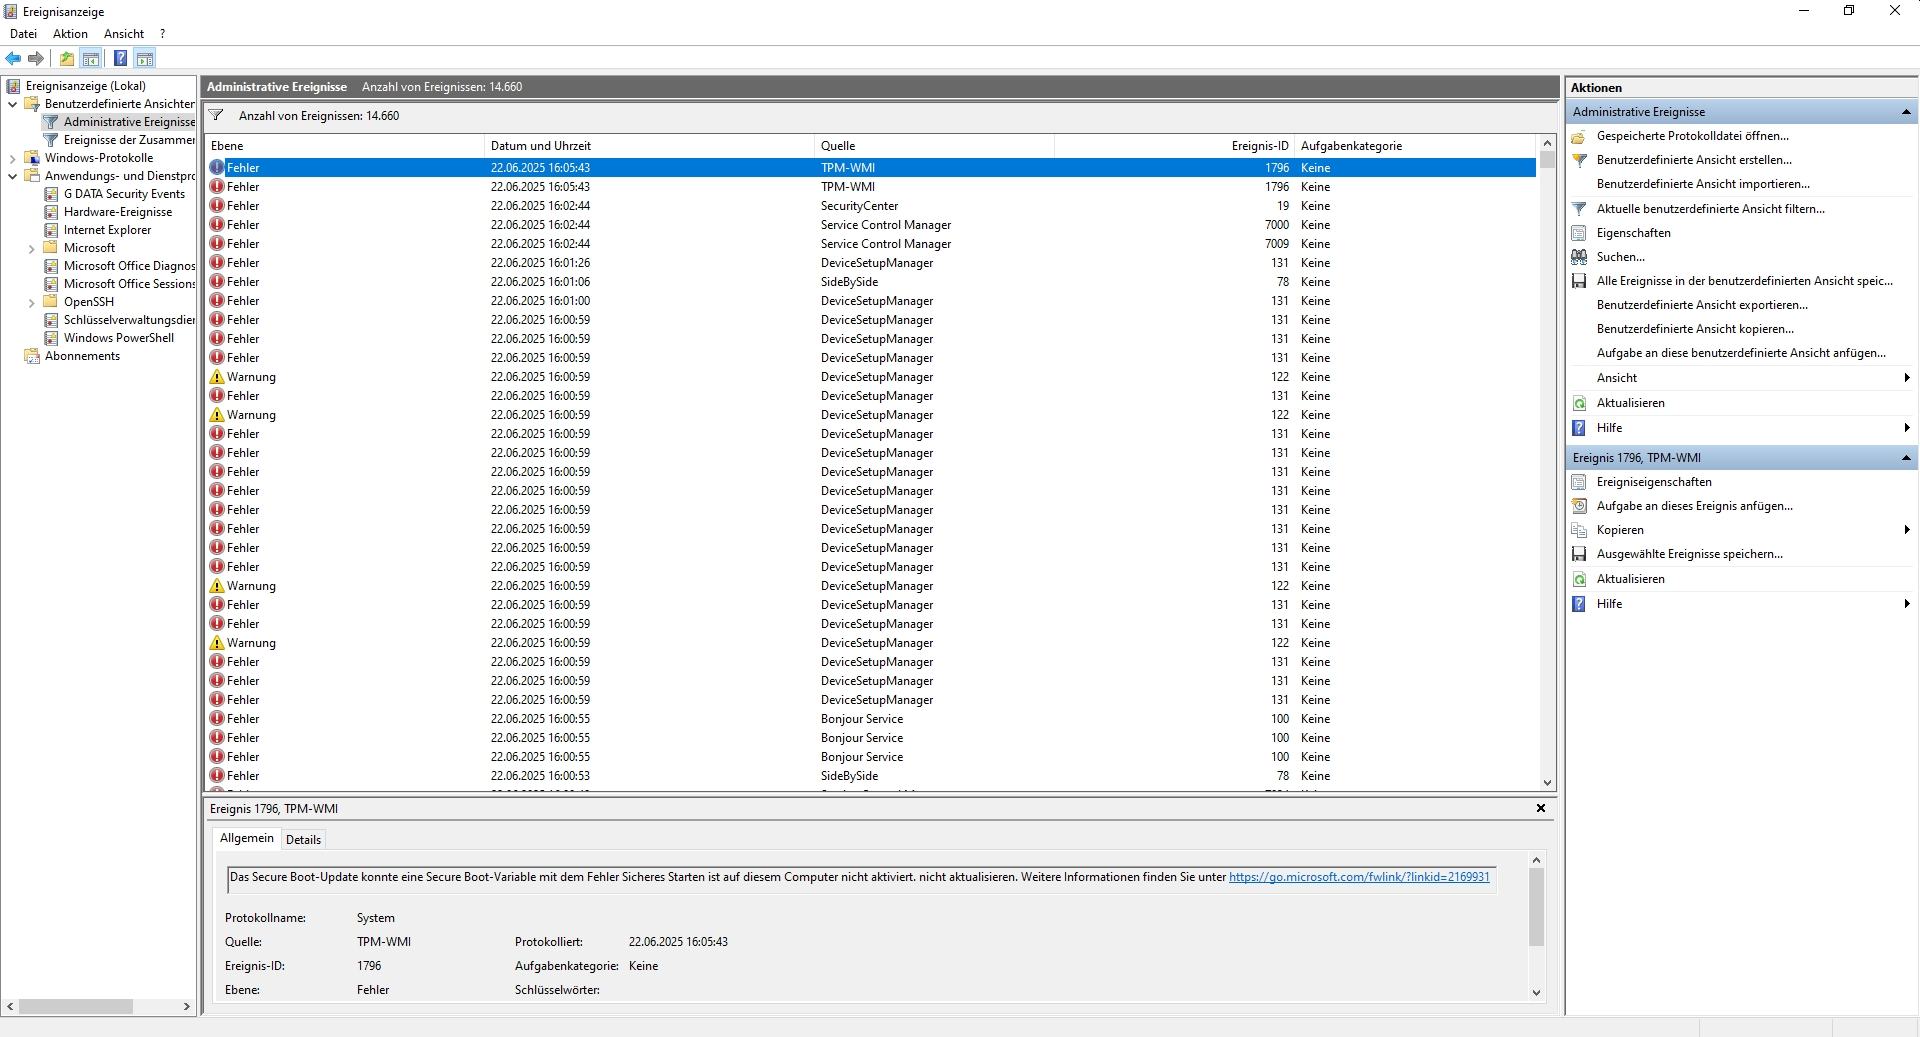Image resolution: width=1920 pixels, height=1037 pixels.
Task: Sort by the Ereignis-ID column header
Action: click(x=1174, y=146)
